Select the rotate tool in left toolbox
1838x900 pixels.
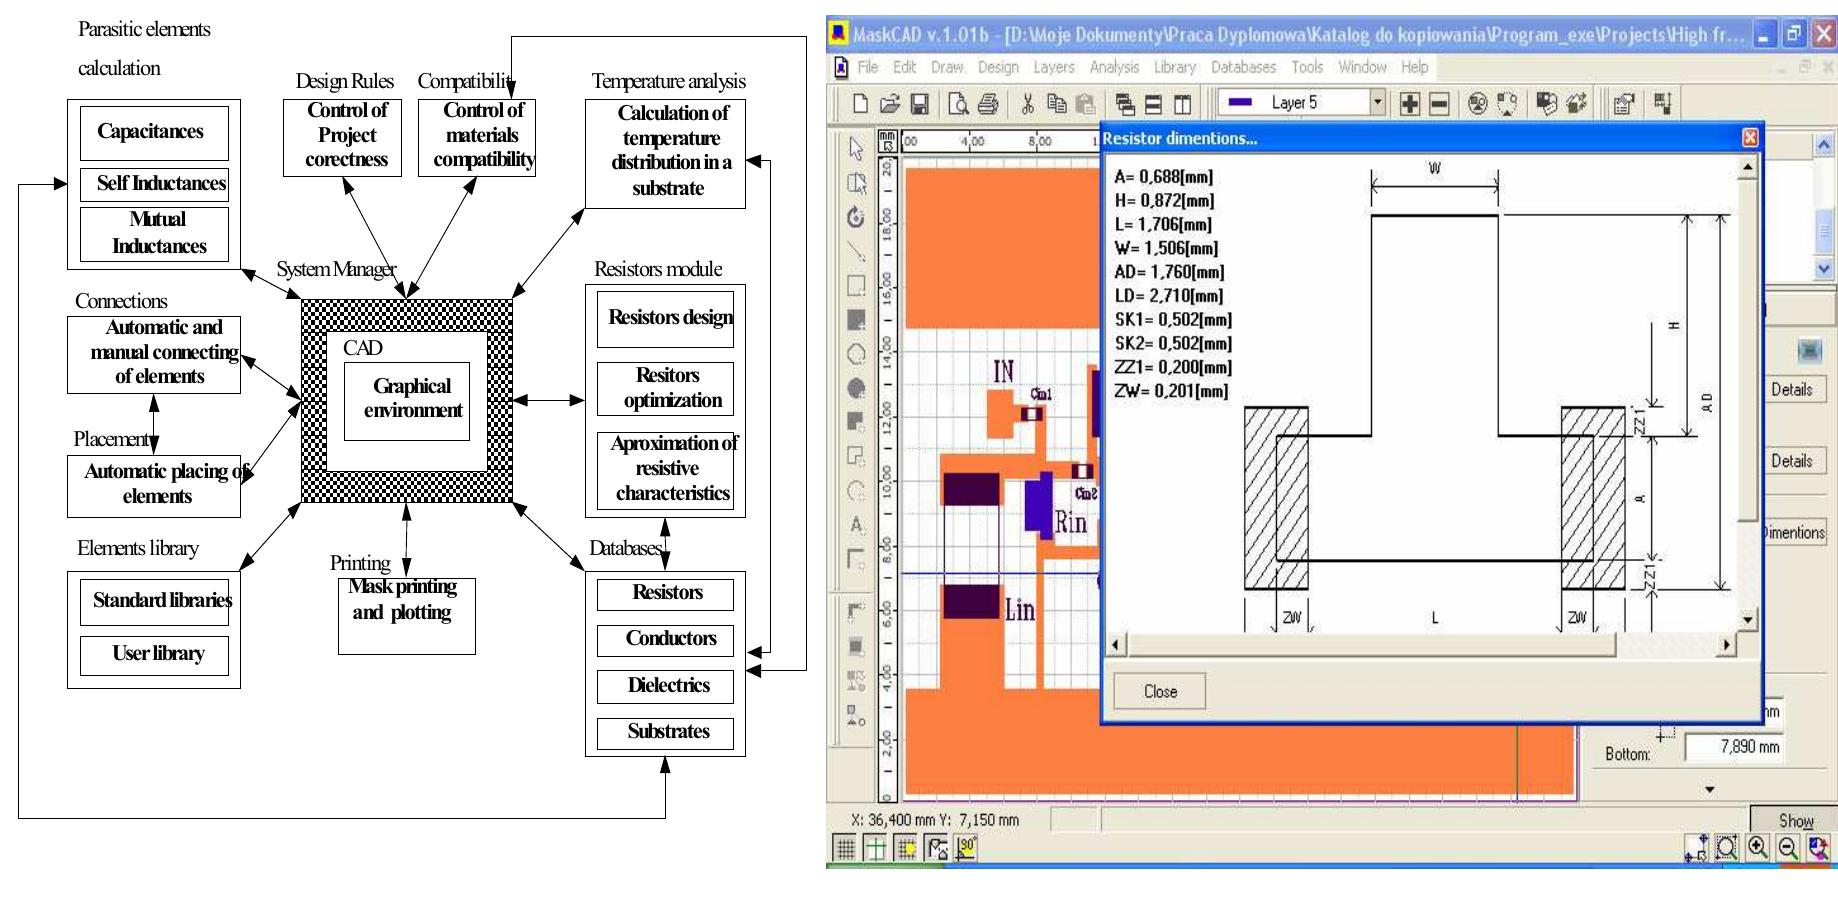tap(856, 217)
